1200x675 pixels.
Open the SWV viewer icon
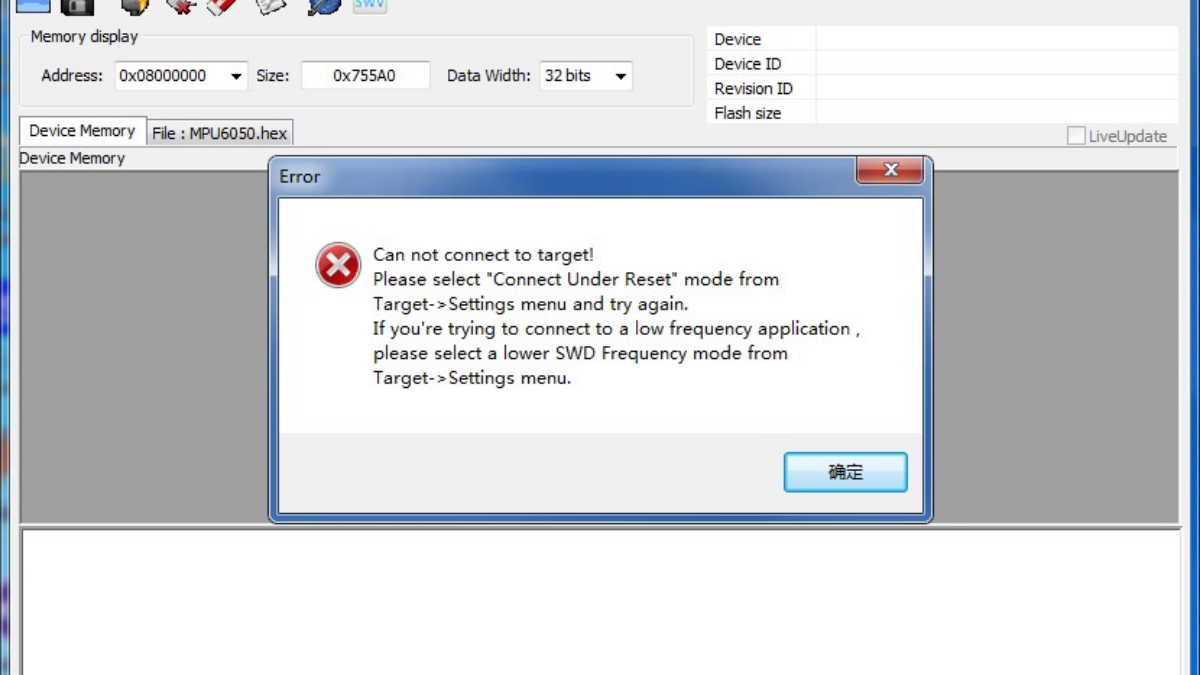click(369, 5)
